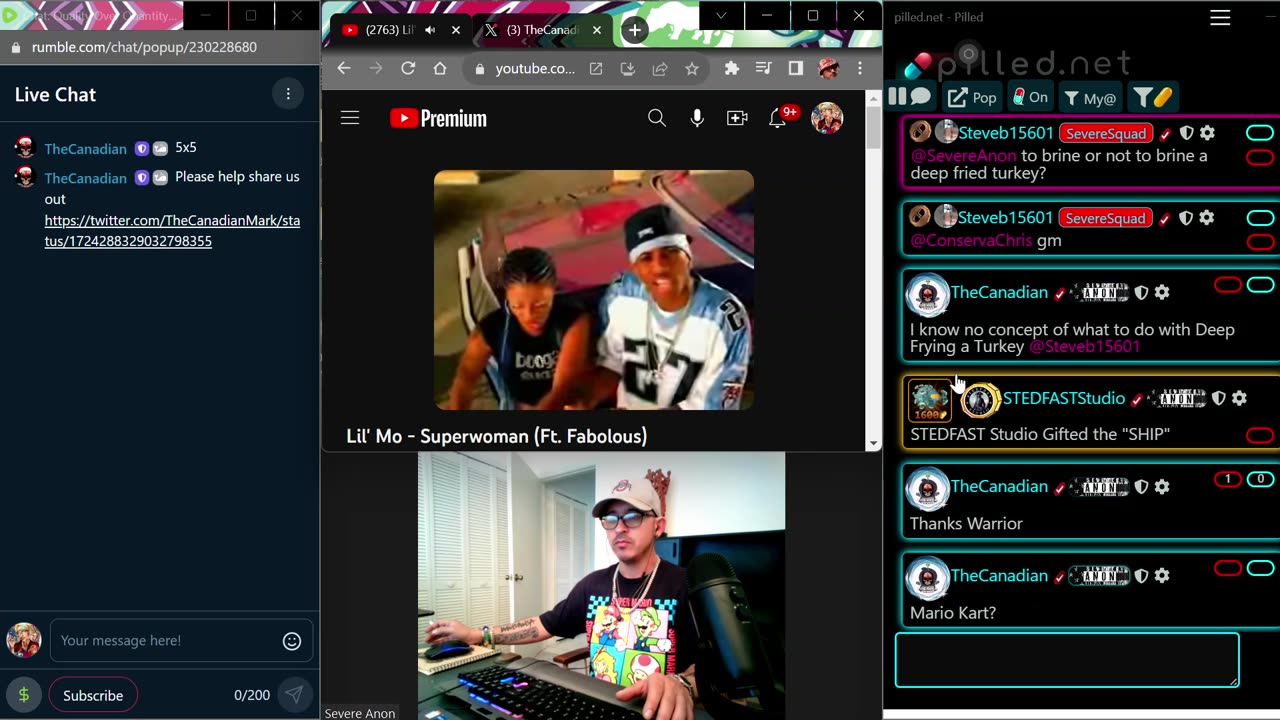Image resolution: width=1280 pixels, height=720 pixels.
Task: Click red pill count 1 on Thanks Warrior
Action: tap(1228, 479)
